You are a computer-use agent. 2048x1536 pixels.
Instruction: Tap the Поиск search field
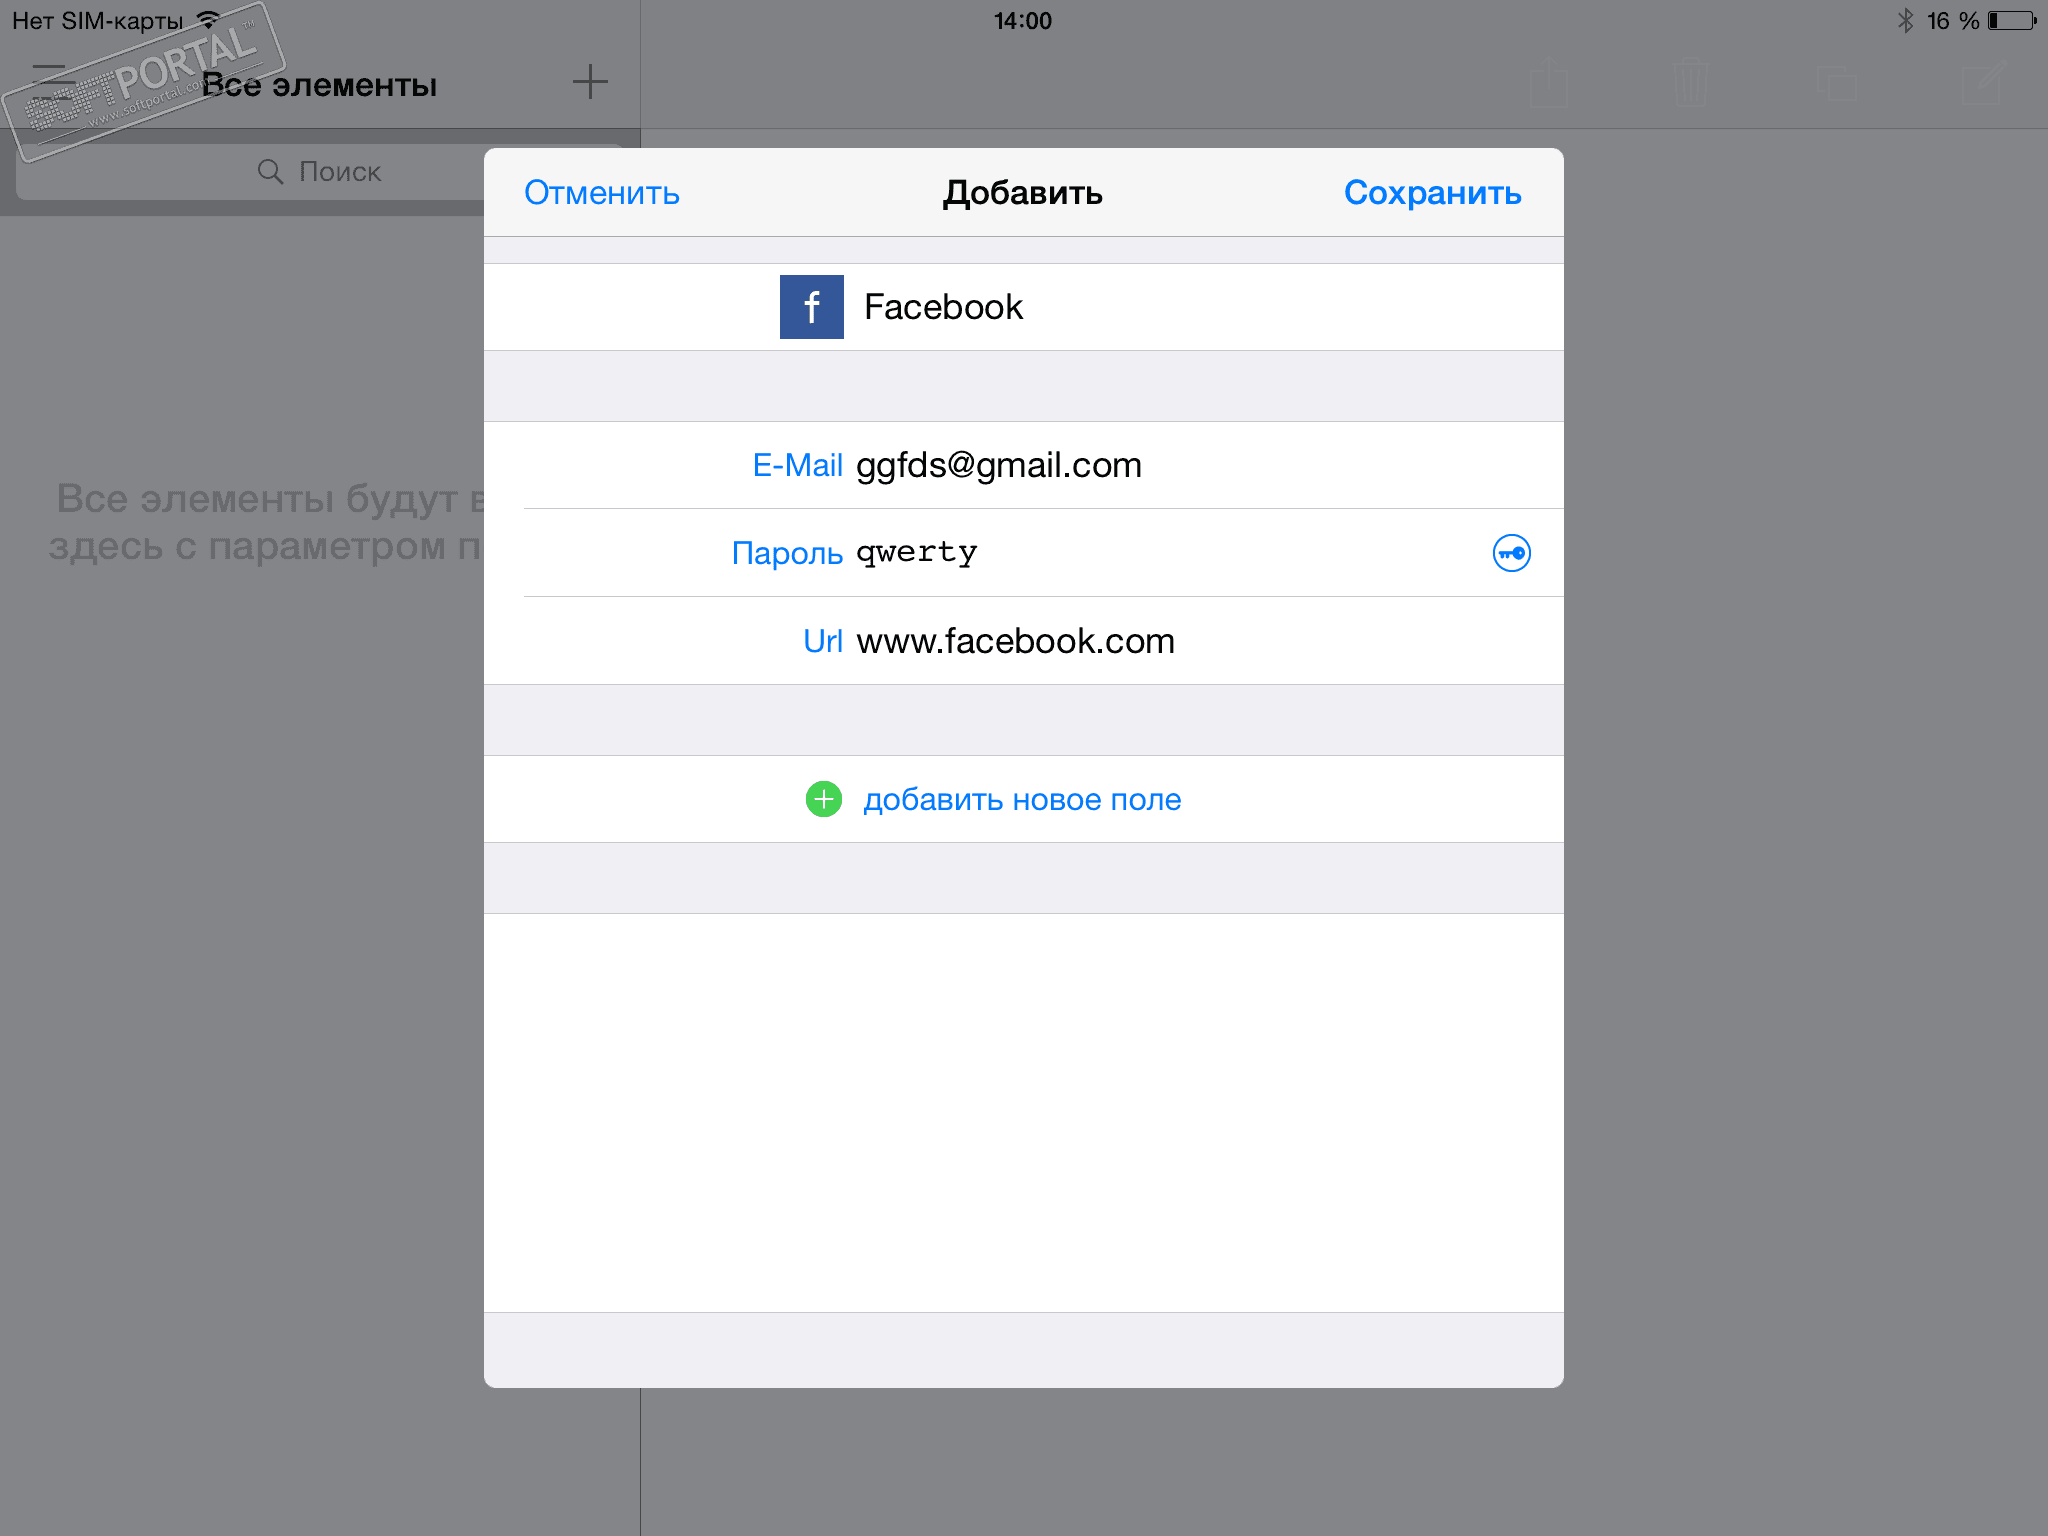(x=320, y=172)
